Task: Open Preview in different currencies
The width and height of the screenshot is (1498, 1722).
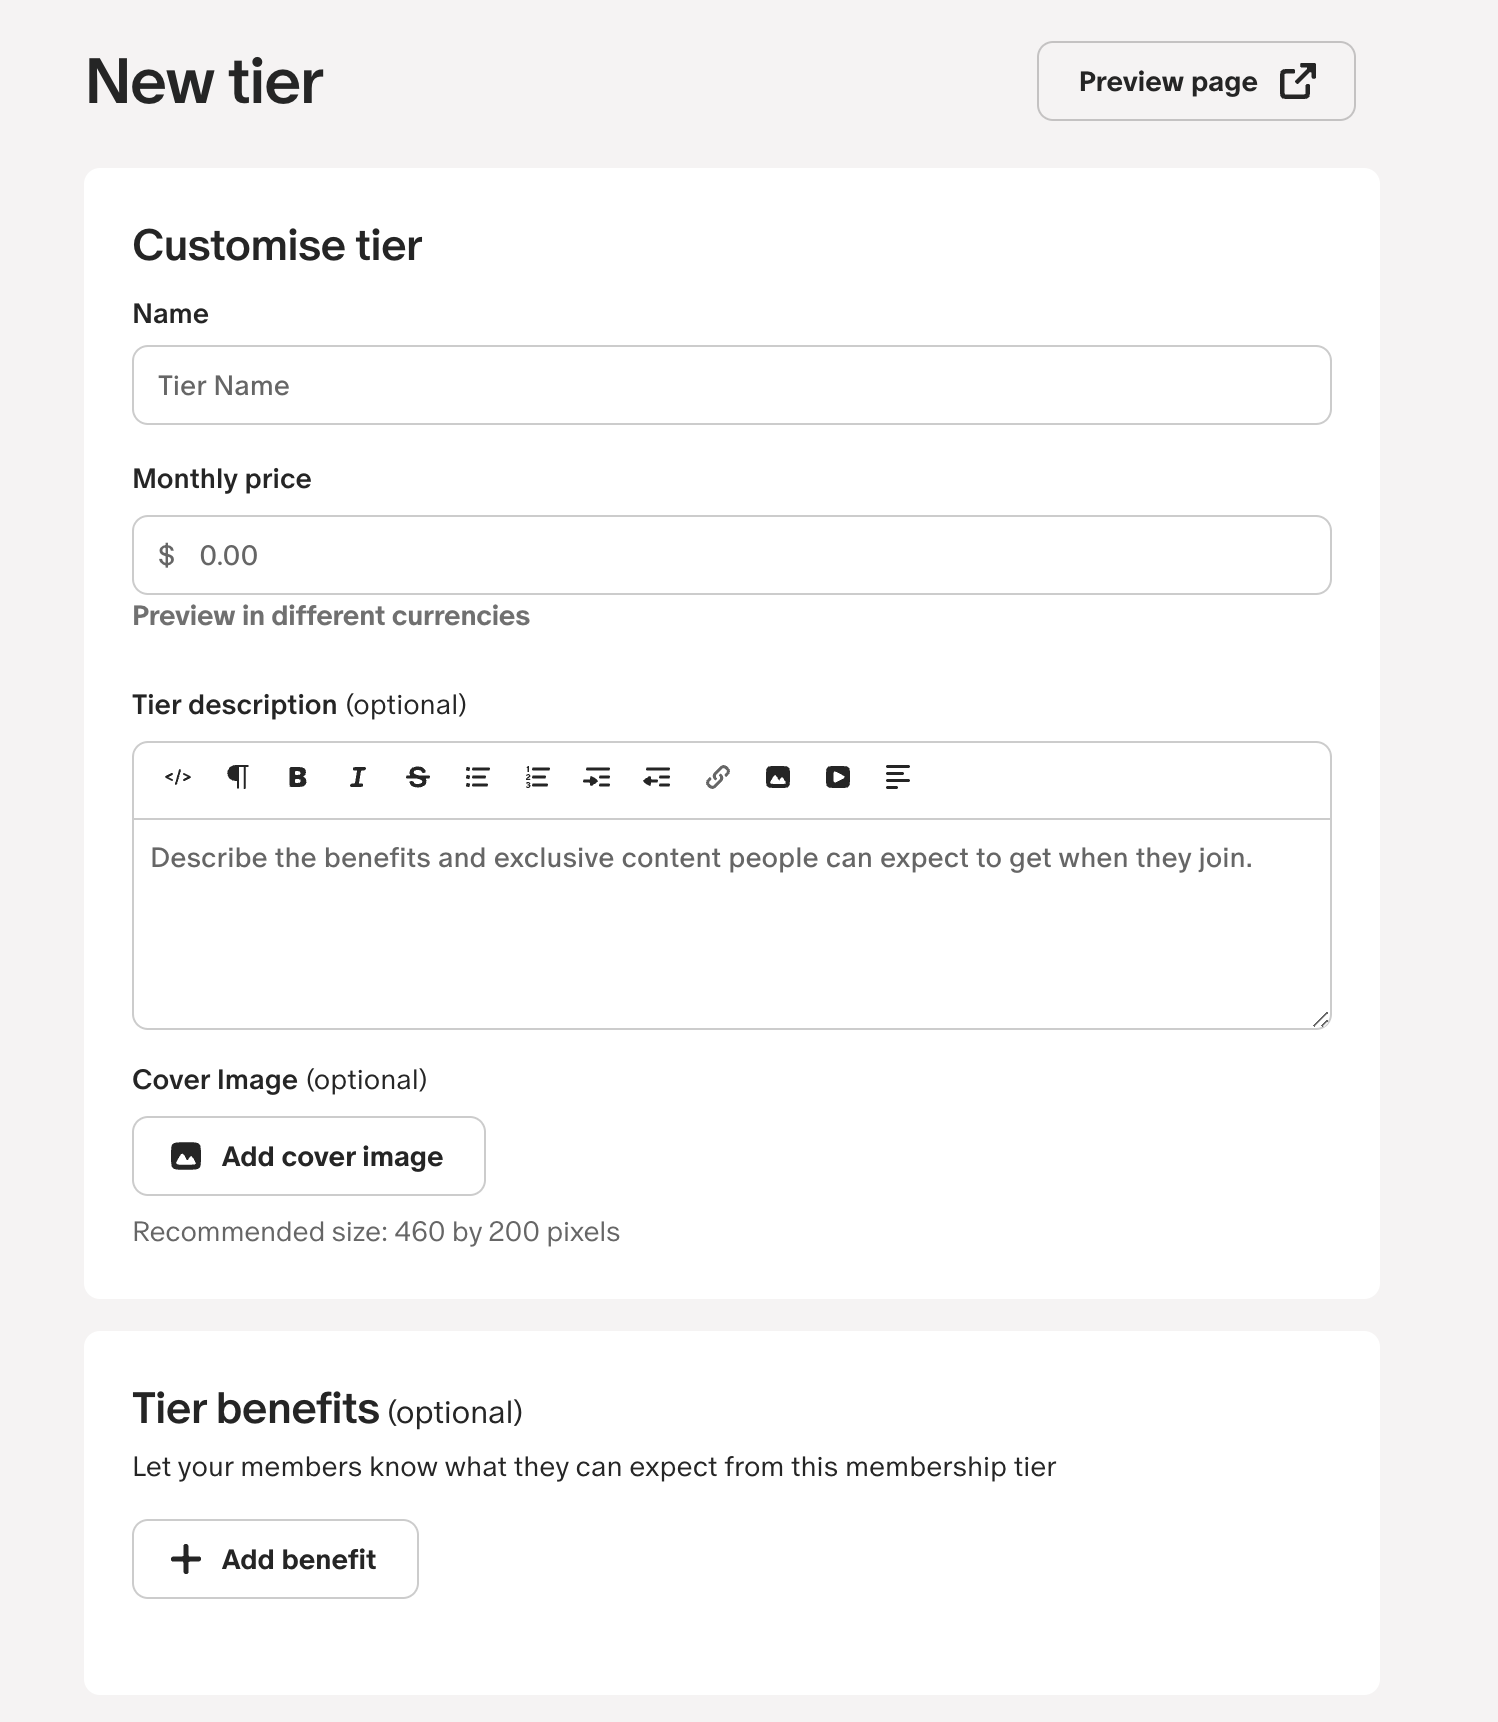Action: pyautogui.click(x=331, y=616)
